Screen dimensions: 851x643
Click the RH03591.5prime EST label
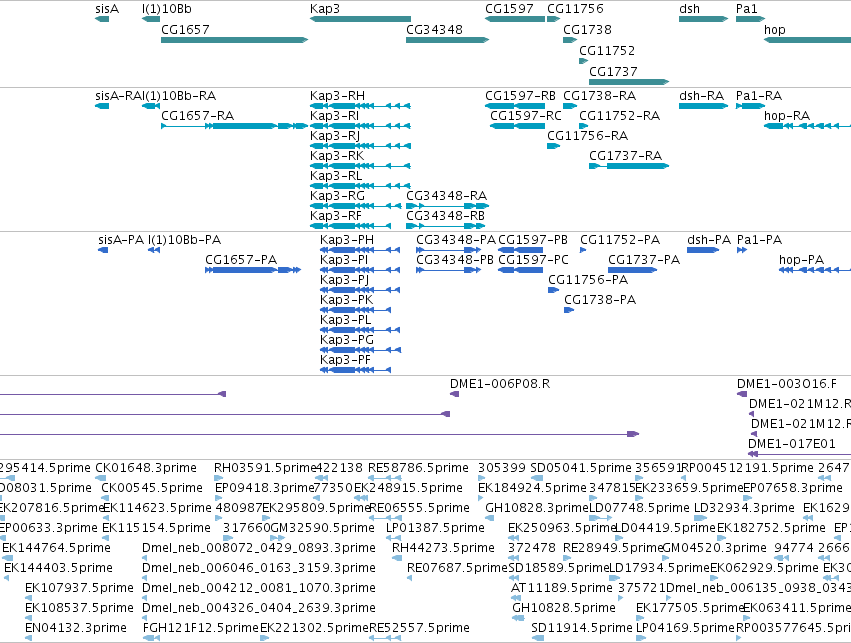(x=265, y=468)
